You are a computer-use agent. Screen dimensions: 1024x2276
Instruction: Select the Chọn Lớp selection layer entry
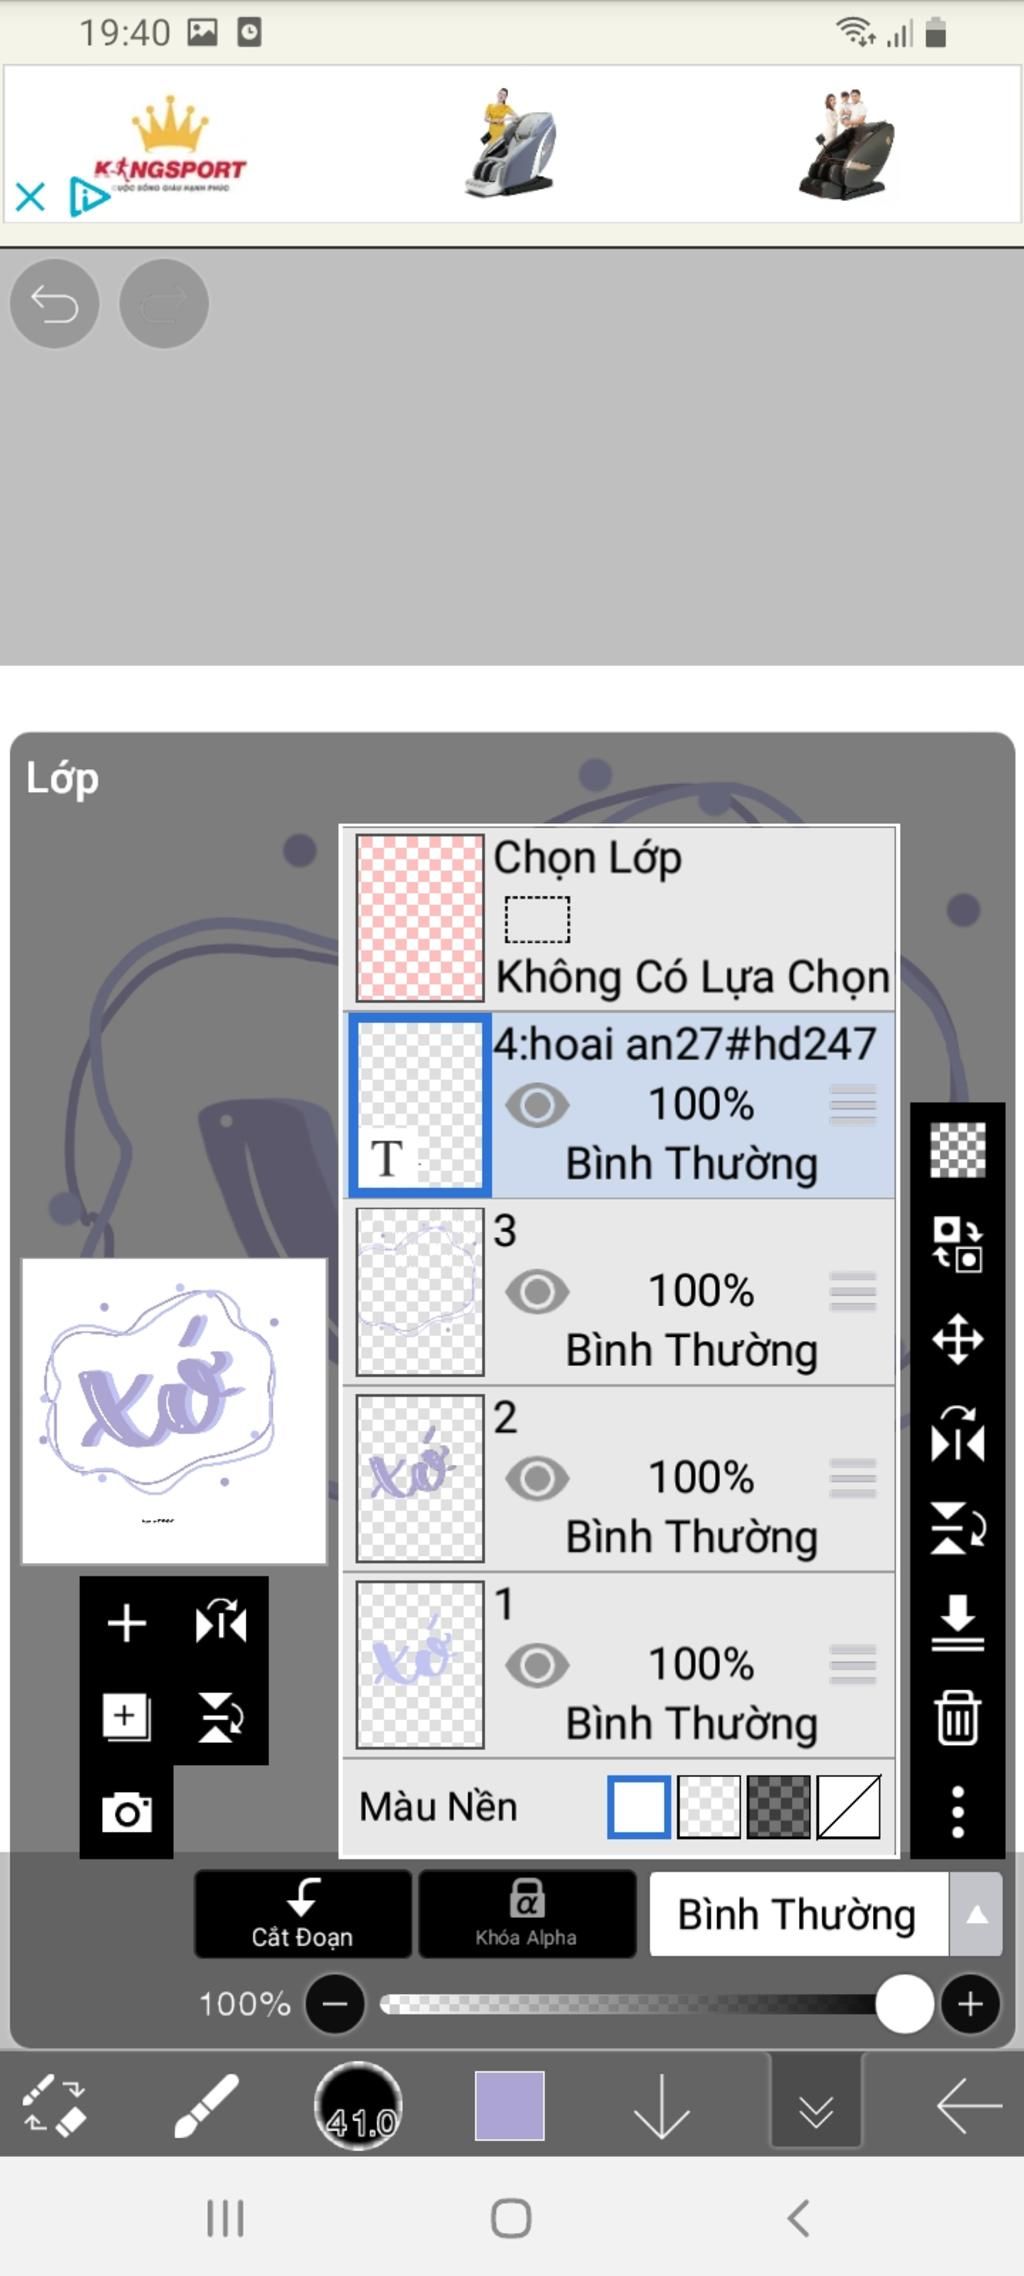619,917
